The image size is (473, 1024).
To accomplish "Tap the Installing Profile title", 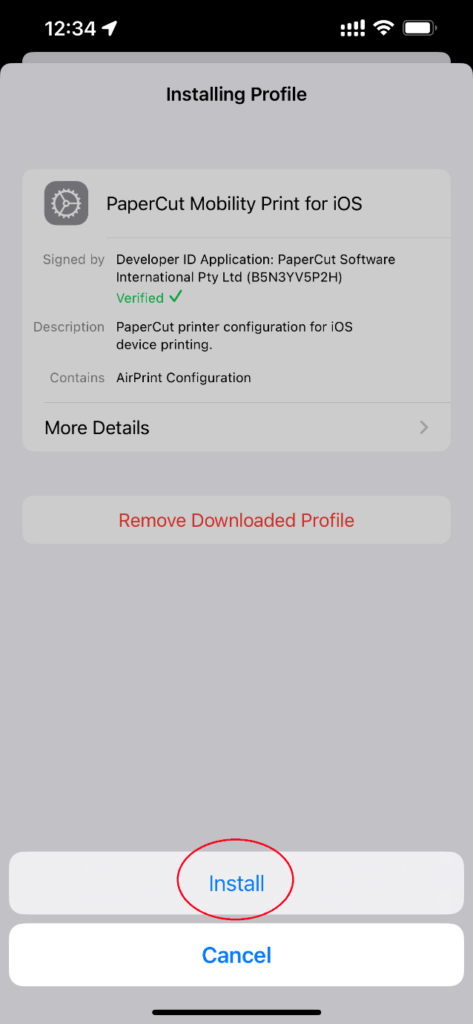I will (236, 94).
